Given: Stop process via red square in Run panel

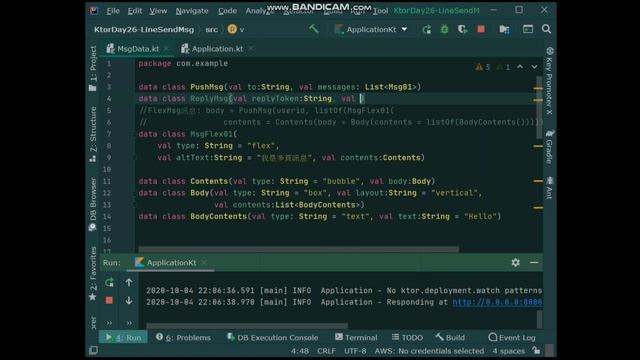Looking at the screenshot, I should pyautogui.click(x=109, y=300).
